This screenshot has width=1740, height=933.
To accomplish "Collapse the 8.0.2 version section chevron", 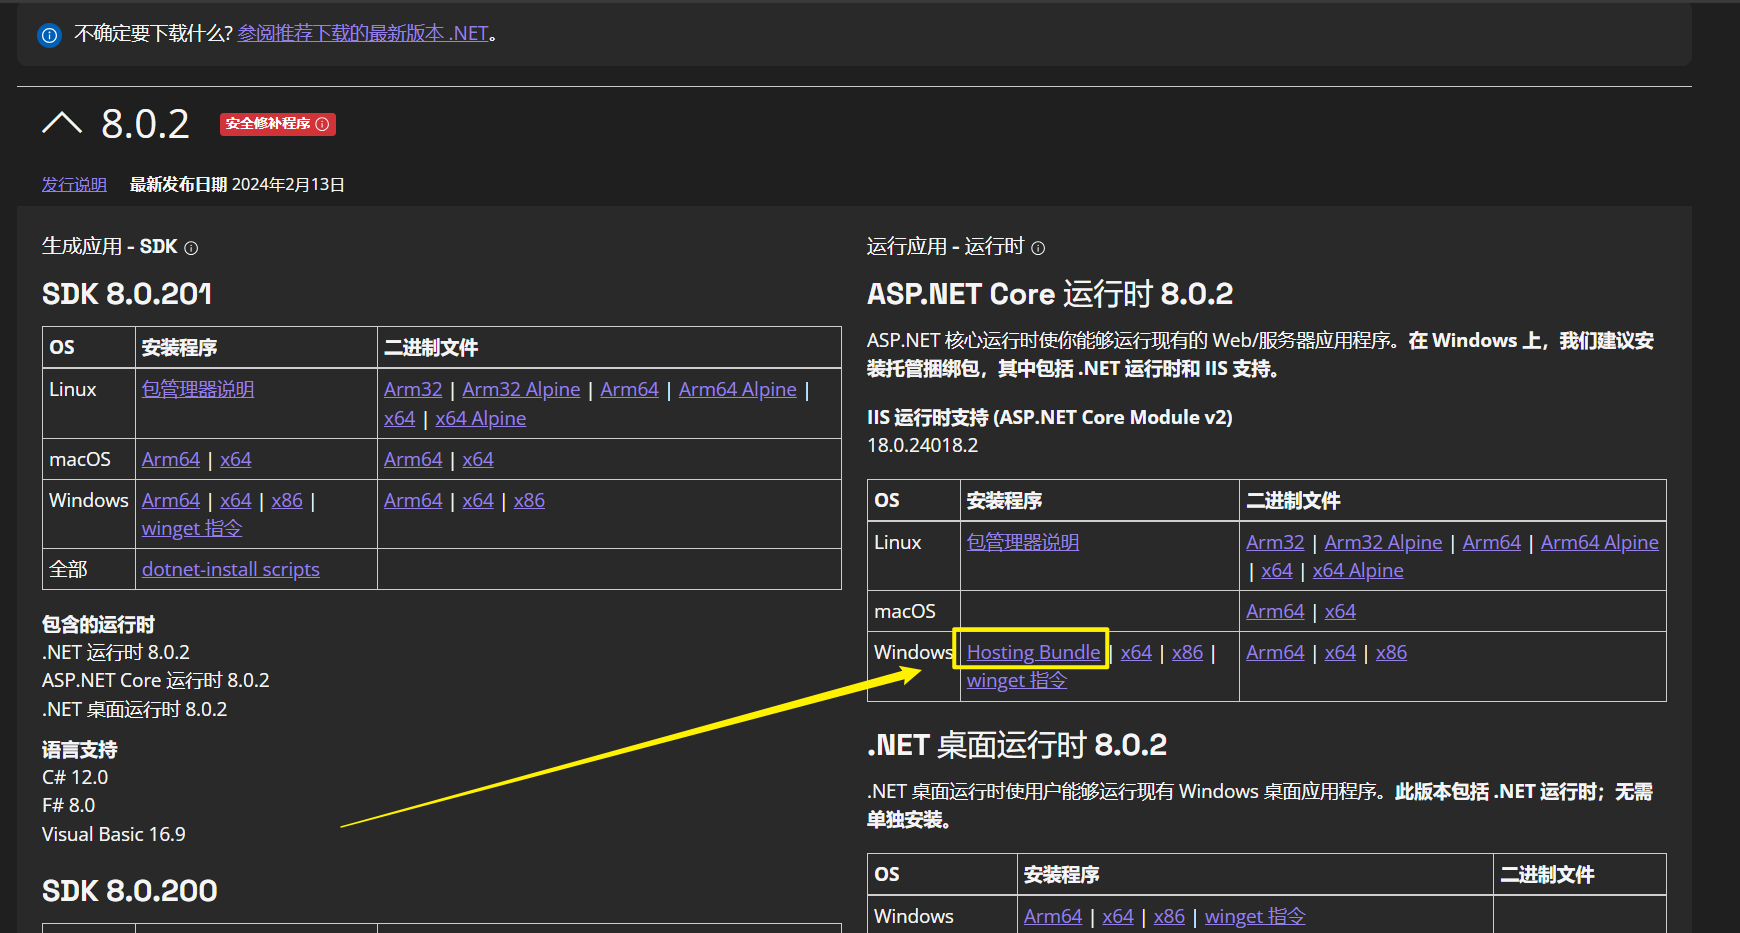I will click(x=62, y=123).
